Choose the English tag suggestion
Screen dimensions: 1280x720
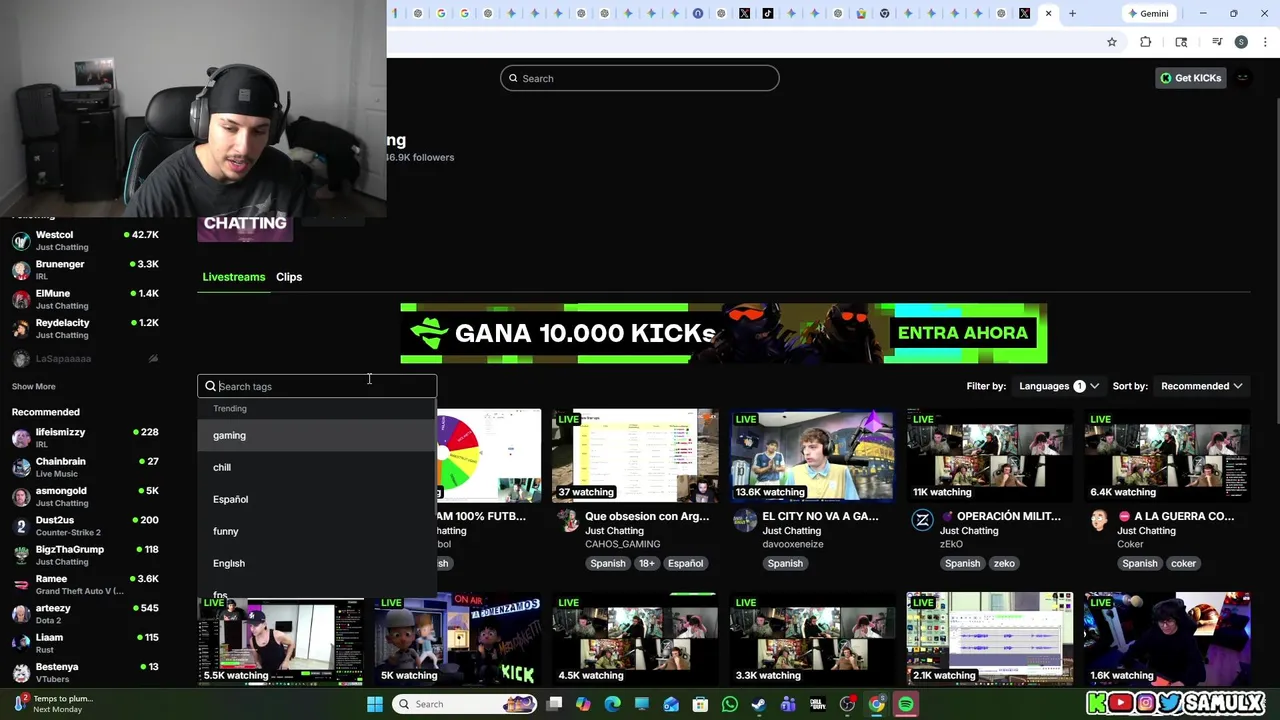(x=317, y=563)
